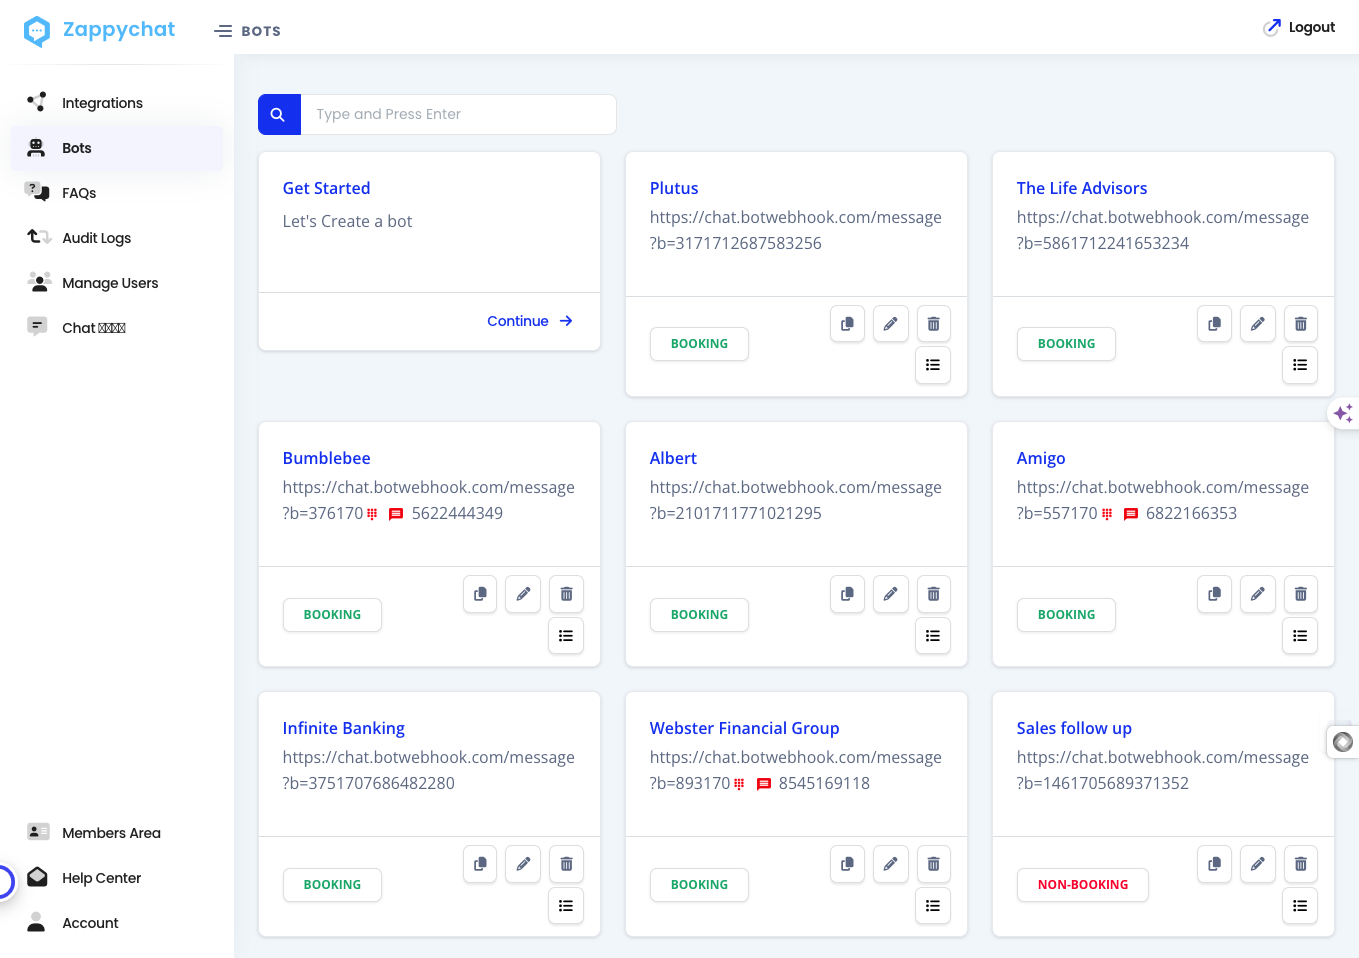
Task: Click the search magnifier button
Action: [279, 114]
